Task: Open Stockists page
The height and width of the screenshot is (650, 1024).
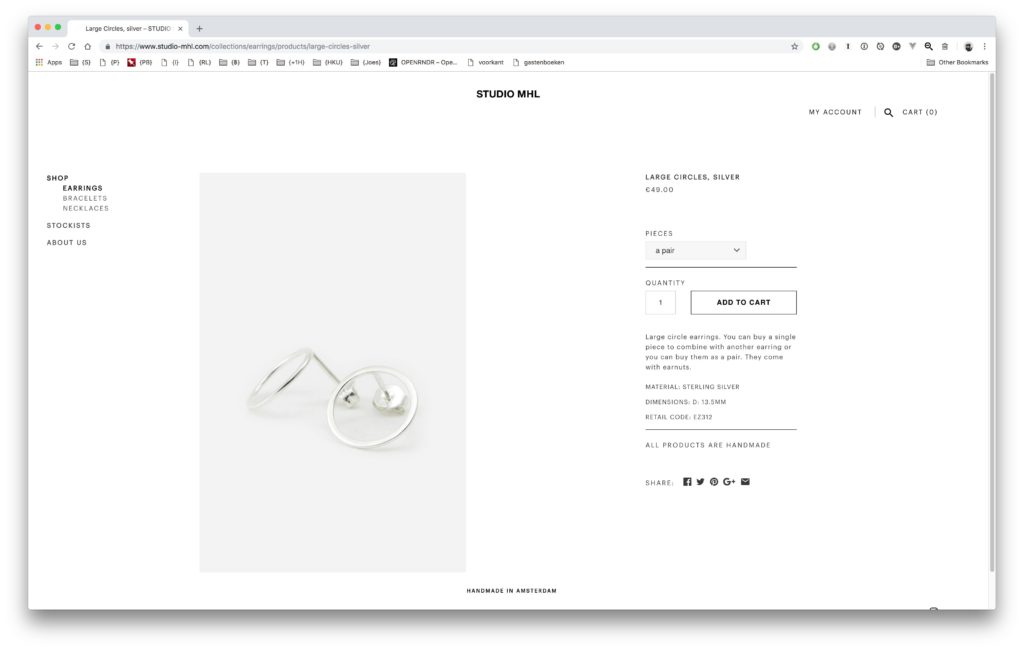Action: point(69,225)
